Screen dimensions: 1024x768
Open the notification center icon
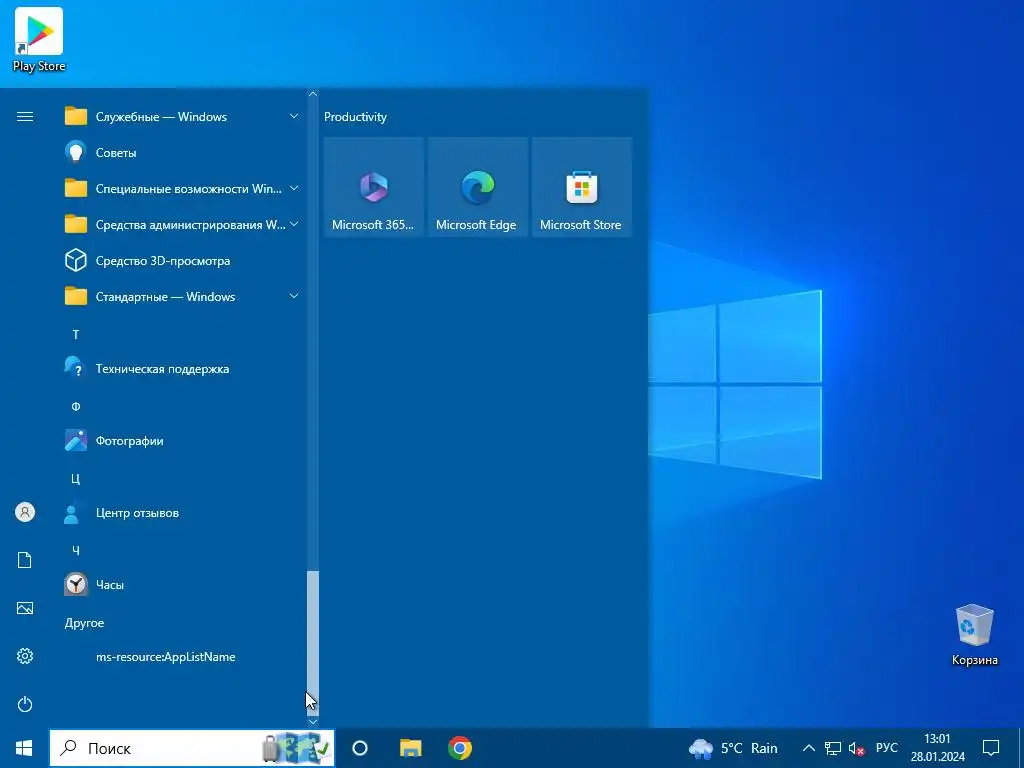pyautogui.click(x=991, y=748)
